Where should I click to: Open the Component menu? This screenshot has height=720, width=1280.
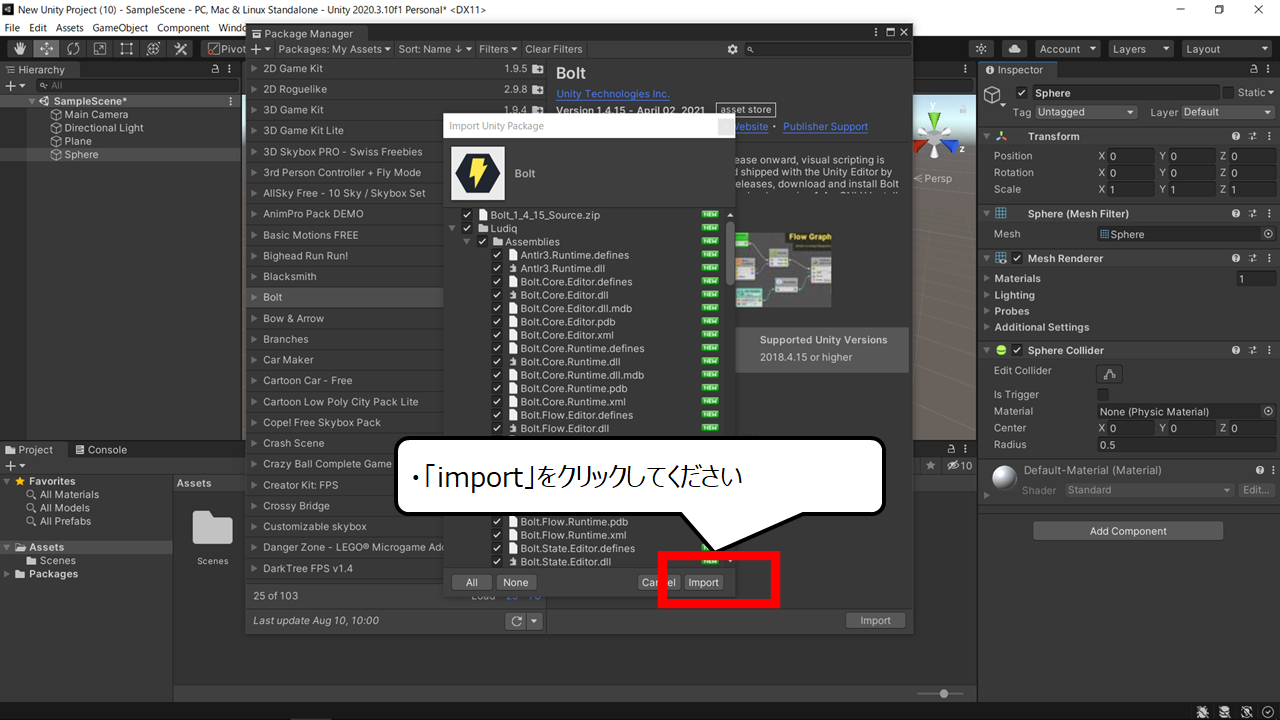point(184,28)
